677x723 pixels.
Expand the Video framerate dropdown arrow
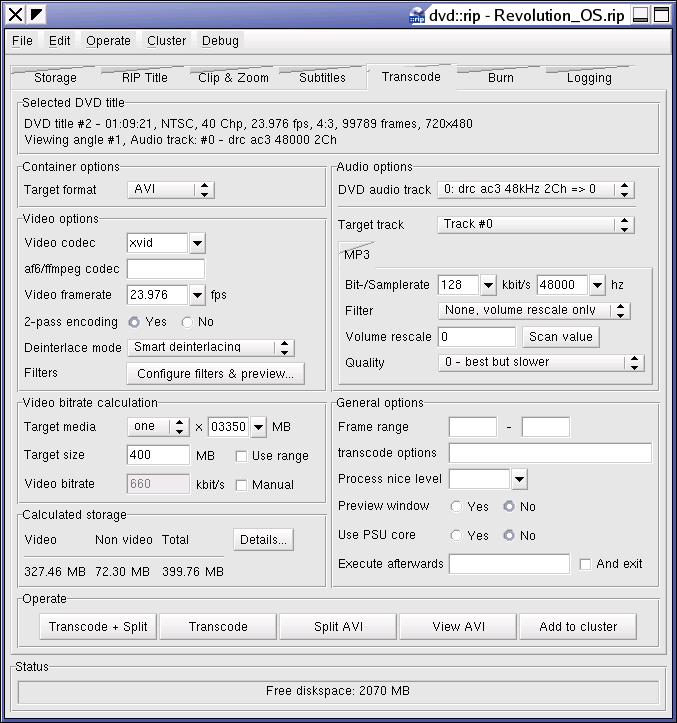(x=197, y=295)
